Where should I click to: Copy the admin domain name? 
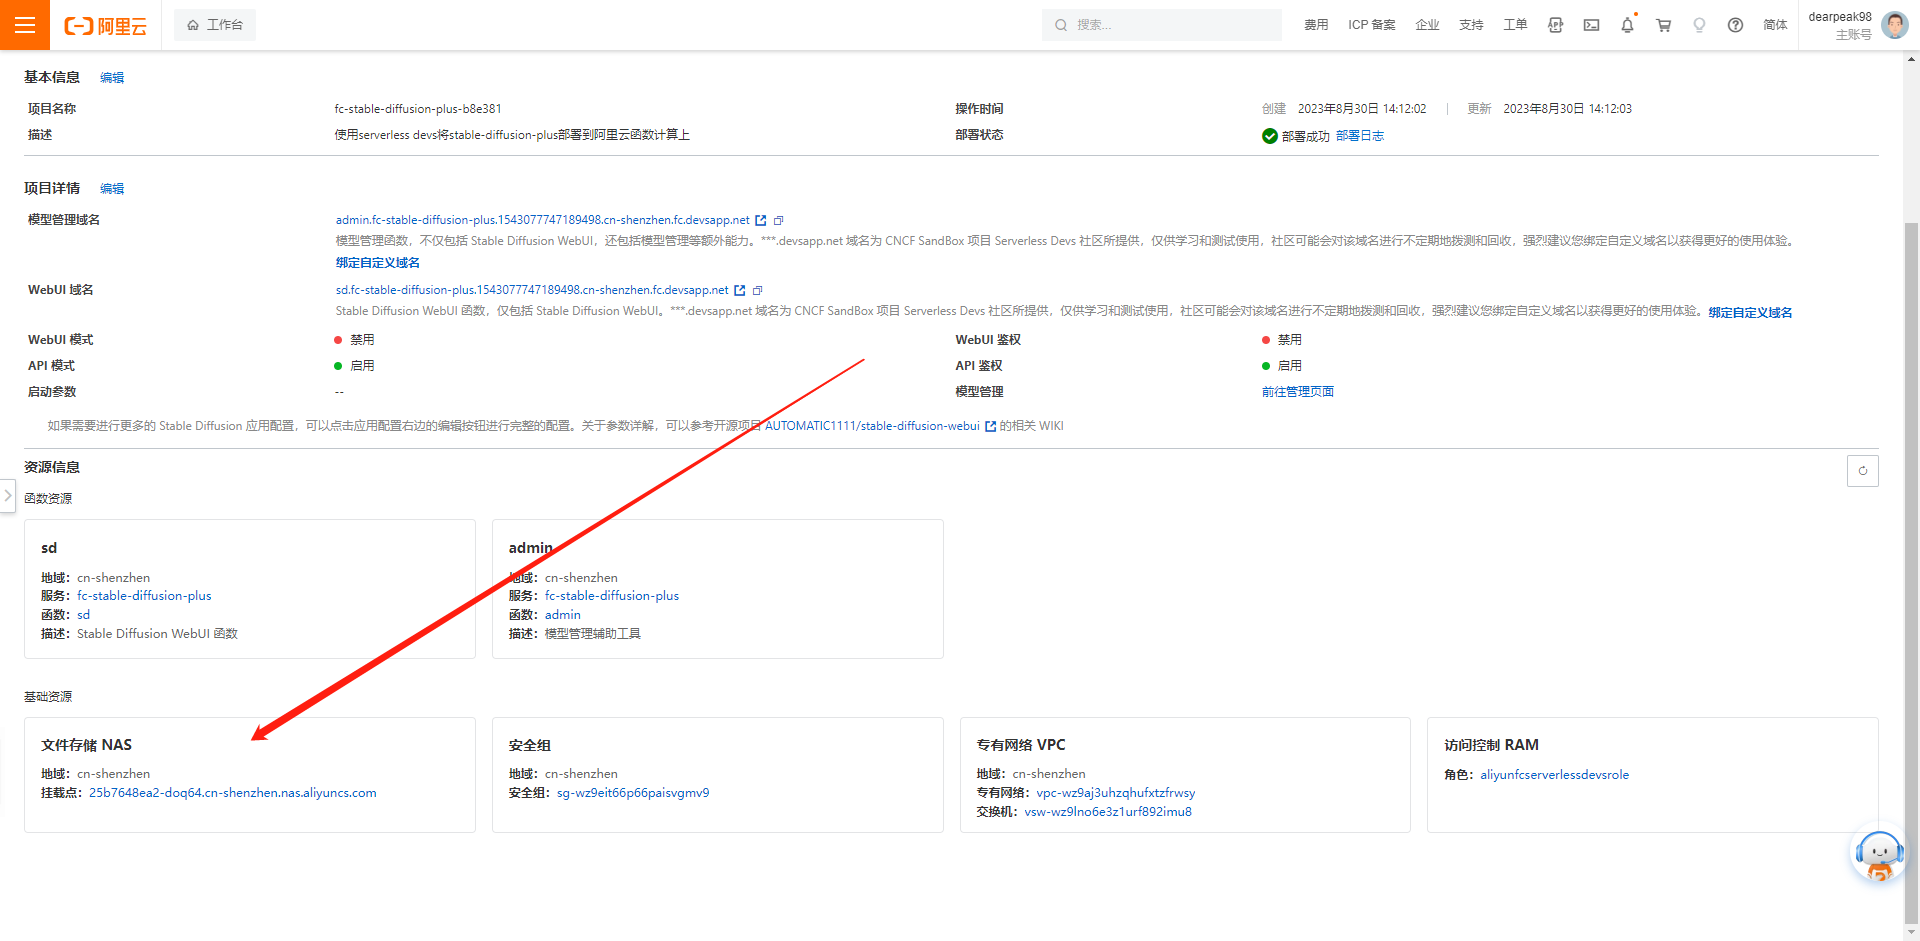[779, 220]
